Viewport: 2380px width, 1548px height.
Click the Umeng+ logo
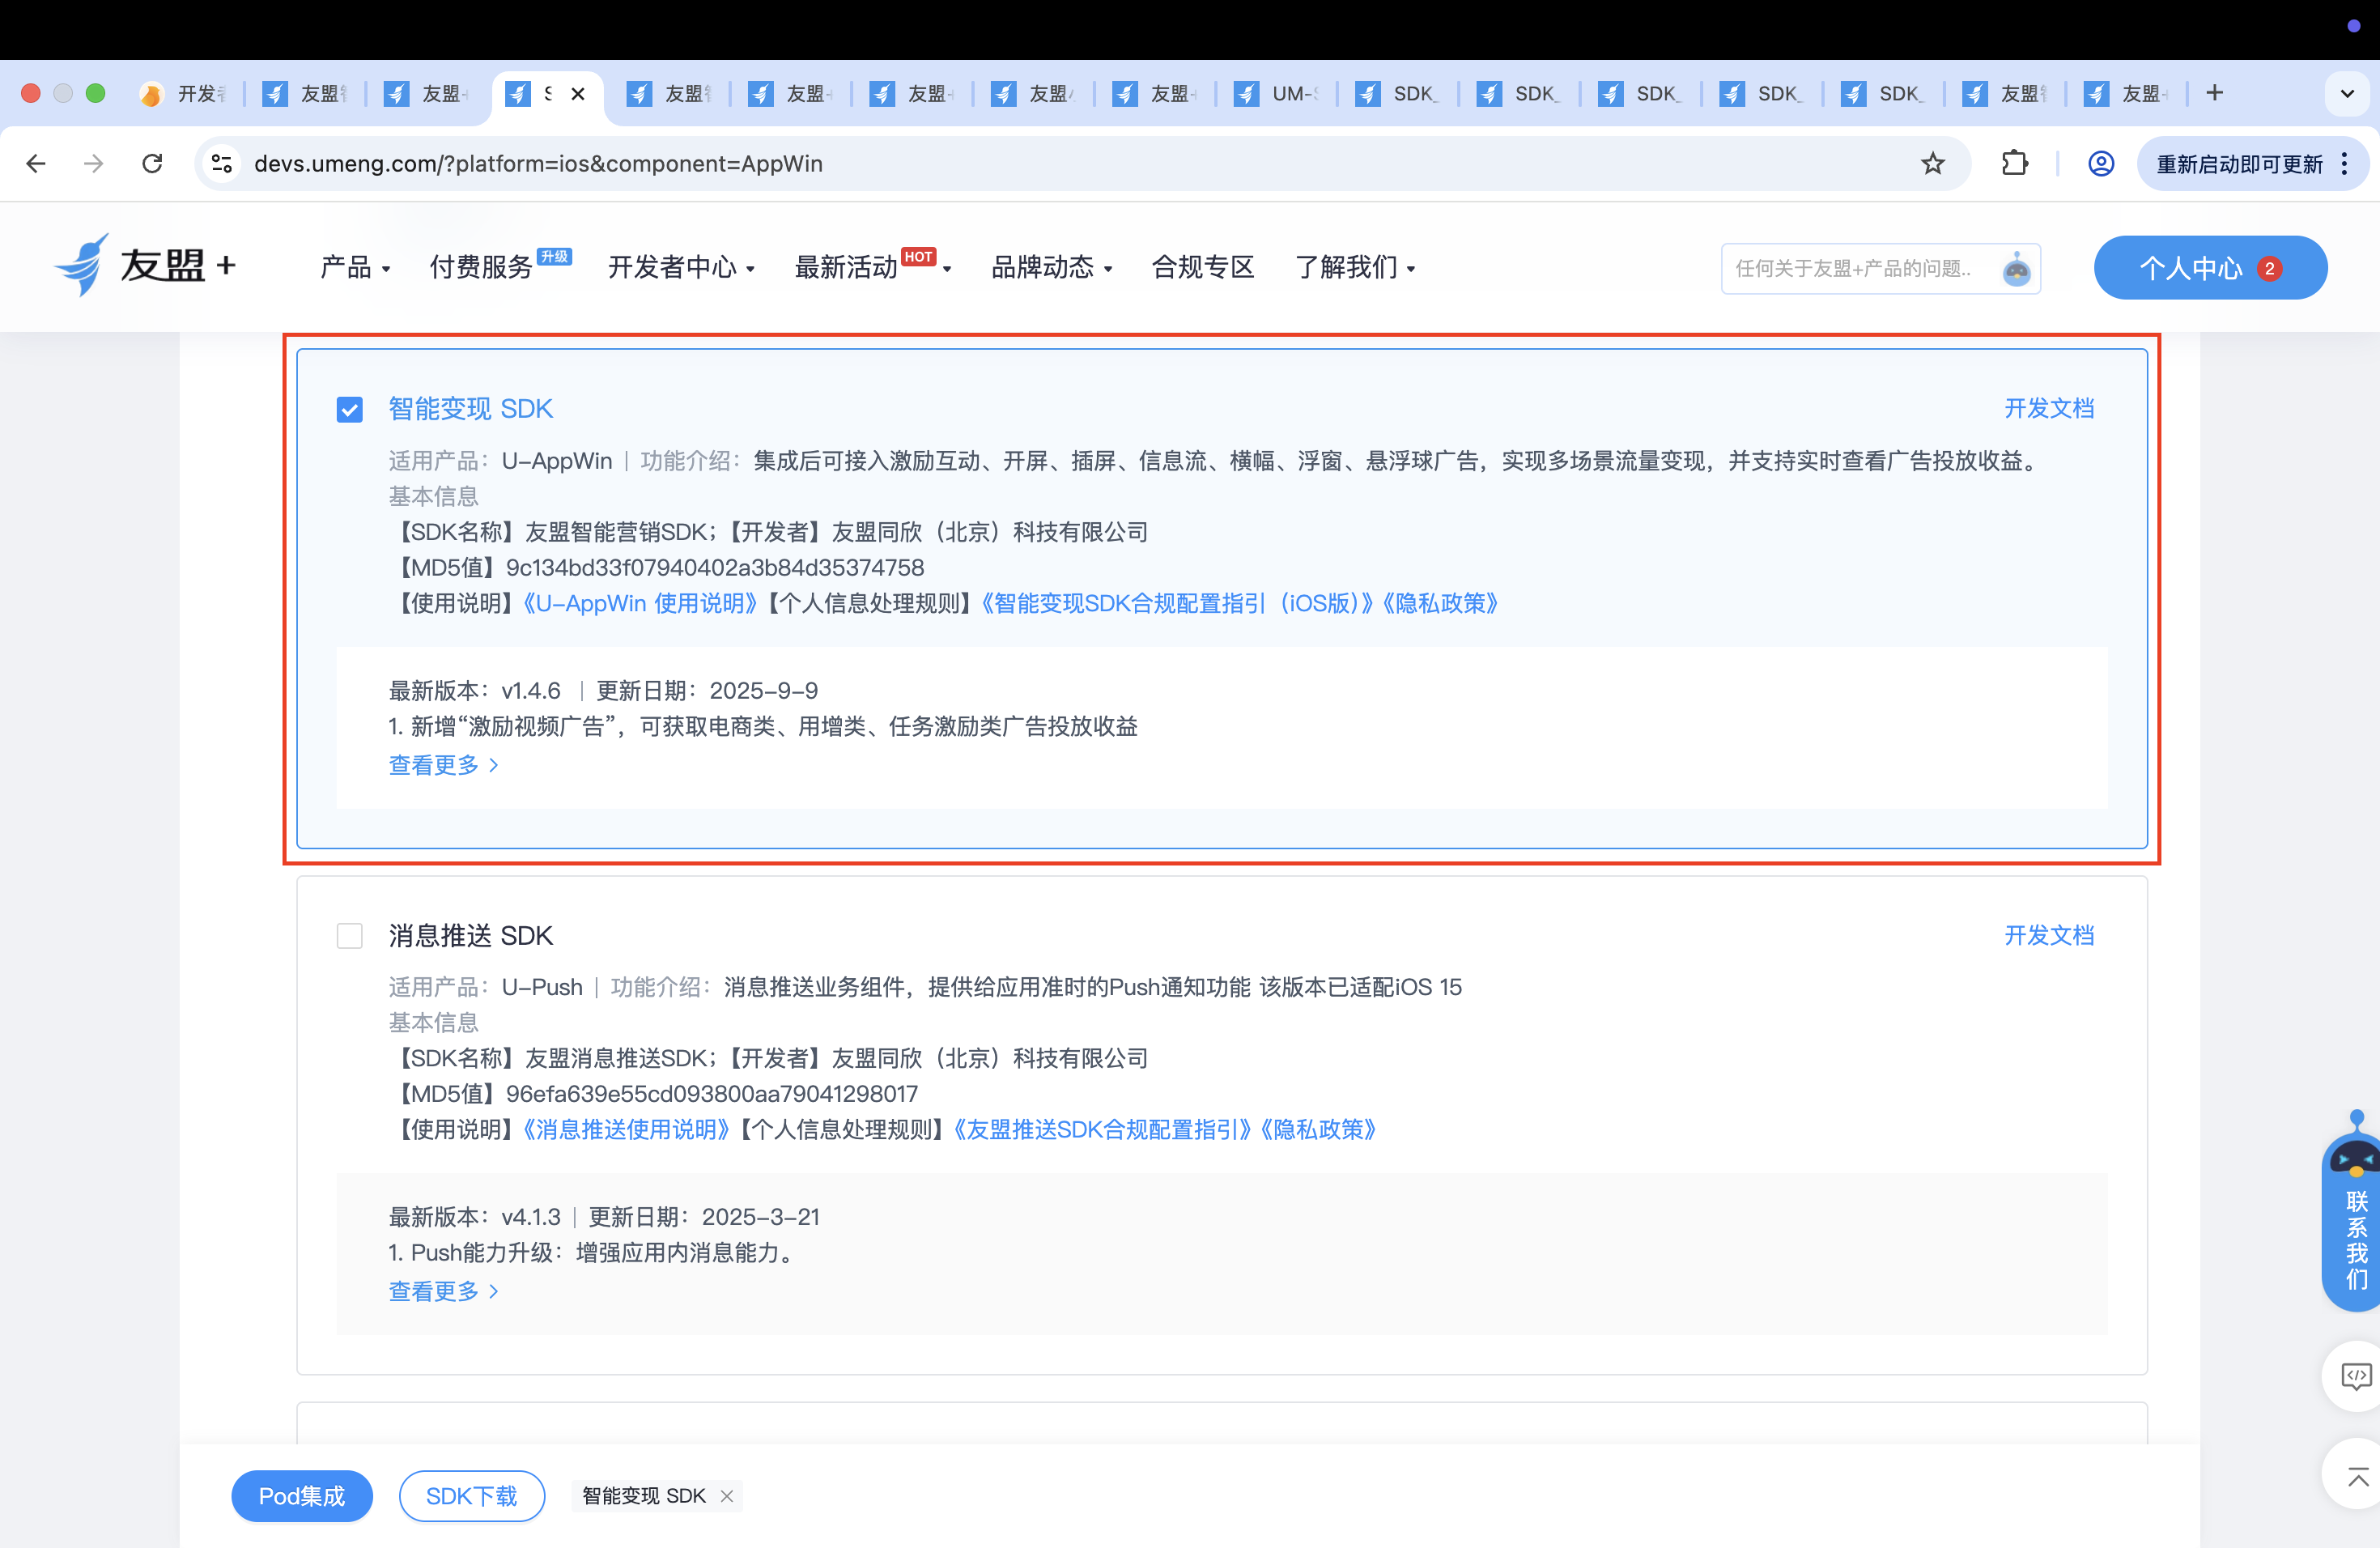(x=145, y=265)
